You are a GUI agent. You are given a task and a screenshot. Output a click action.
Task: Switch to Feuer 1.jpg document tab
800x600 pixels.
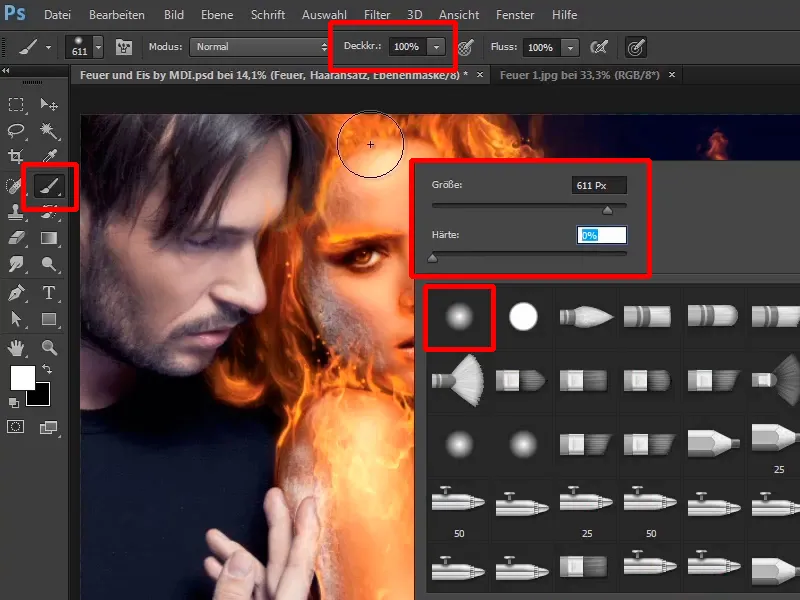(580, 75)
